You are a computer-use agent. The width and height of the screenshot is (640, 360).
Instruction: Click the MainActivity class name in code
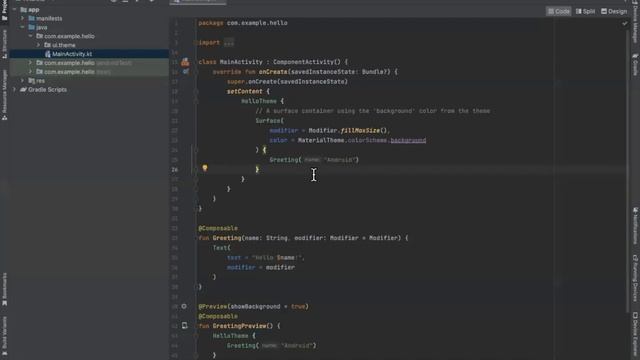point(241,62)
